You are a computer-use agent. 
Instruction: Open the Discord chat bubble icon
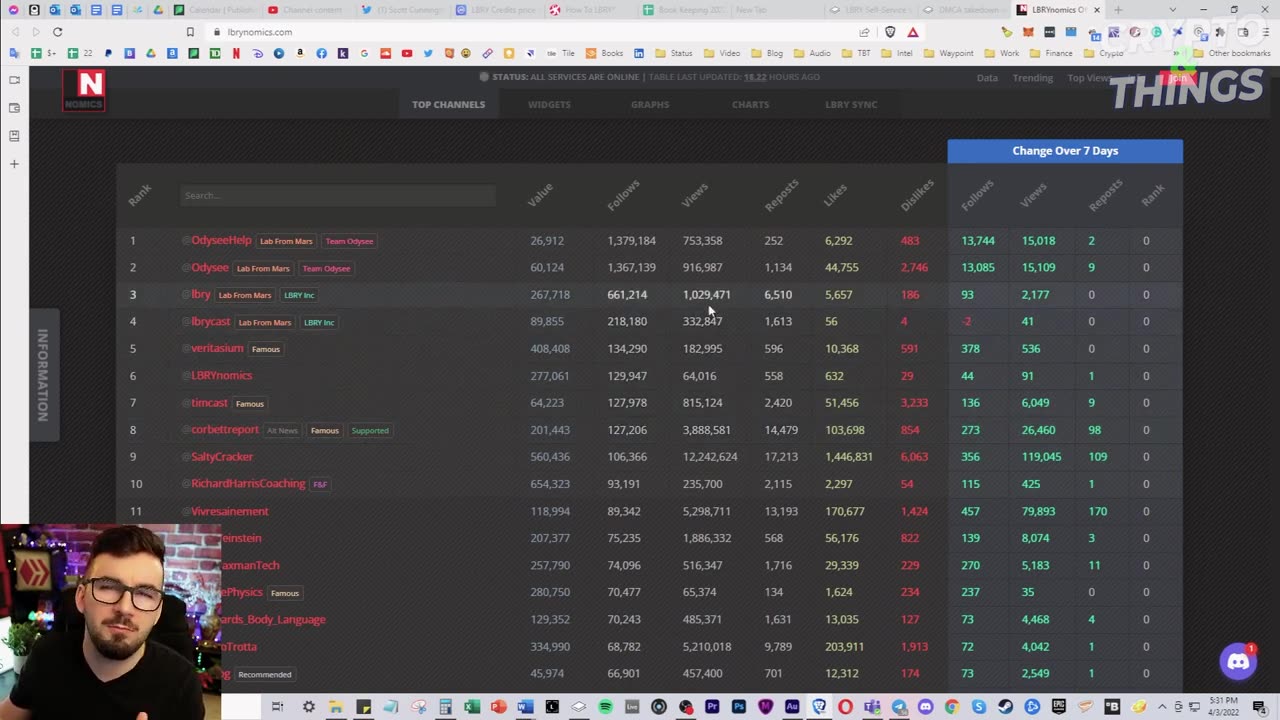click(x=1238, y=662)
